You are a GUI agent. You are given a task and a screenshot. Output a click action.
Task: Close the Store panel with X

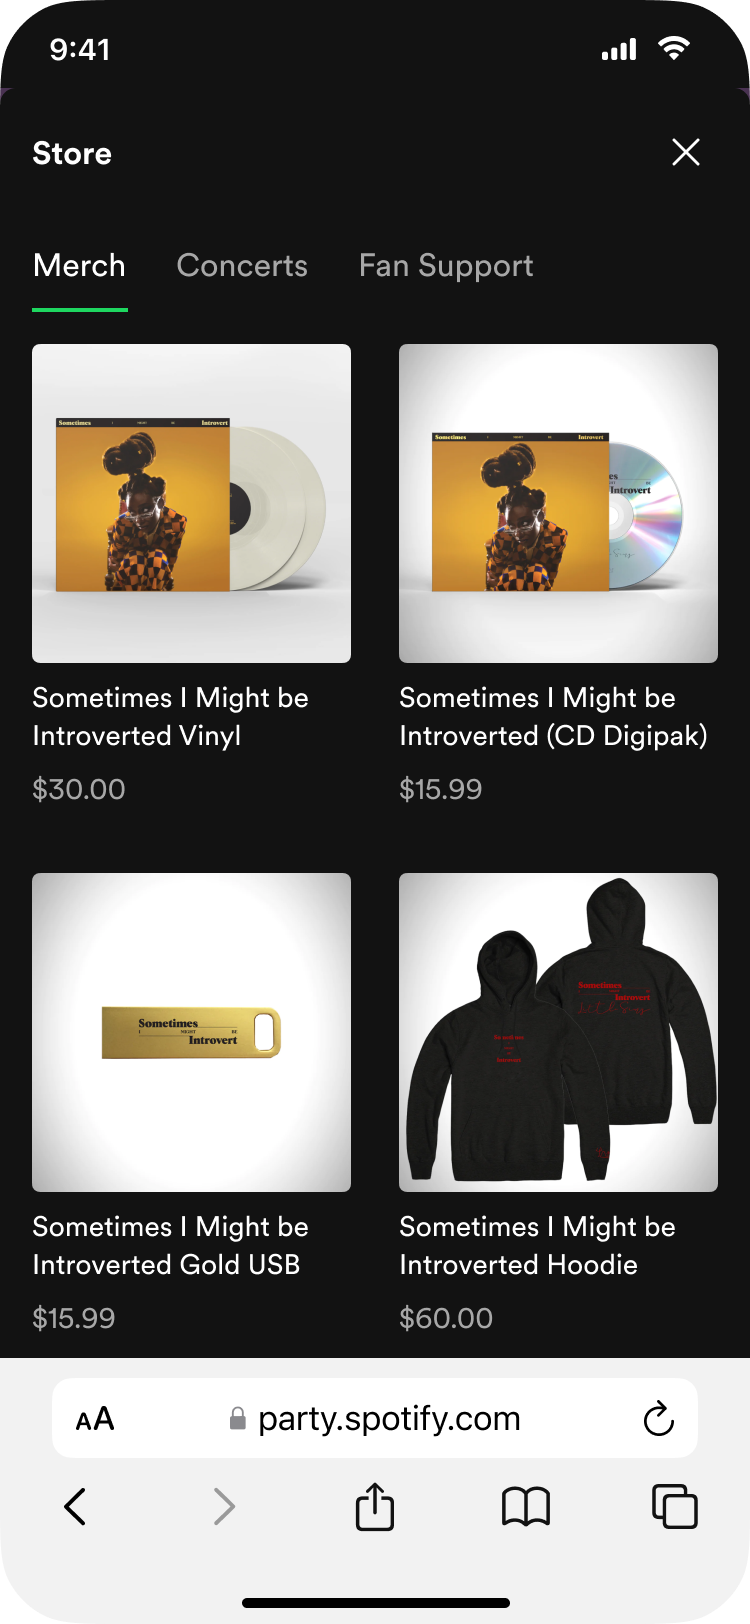pyautogui.click(x=686, y=152)
